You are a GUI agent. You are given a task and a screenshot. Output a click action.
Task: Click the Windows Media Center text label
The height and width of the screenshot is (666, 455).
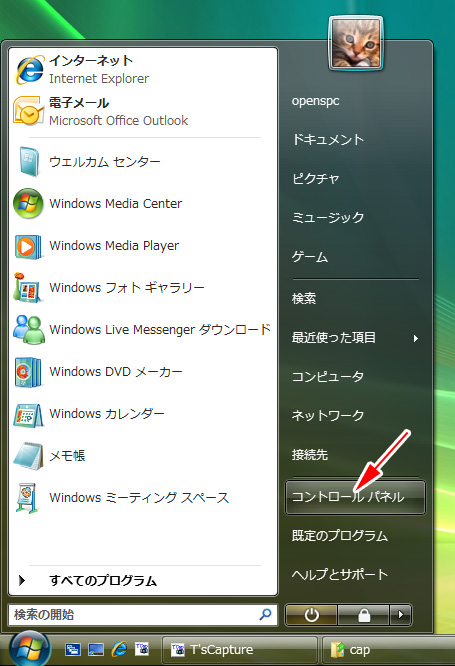116,204
